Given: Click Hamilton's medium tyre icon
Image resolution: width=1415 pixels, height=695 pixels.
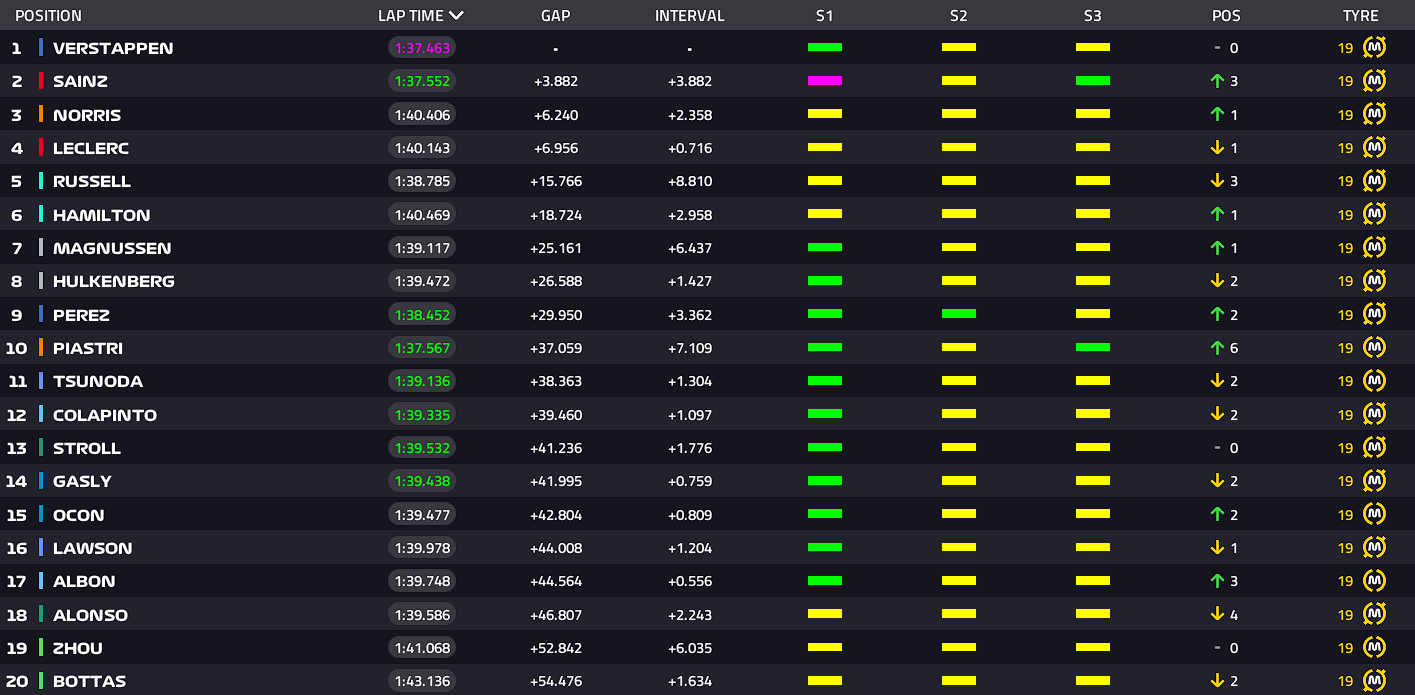Looking at the screenshot, I should point(1374,215).
